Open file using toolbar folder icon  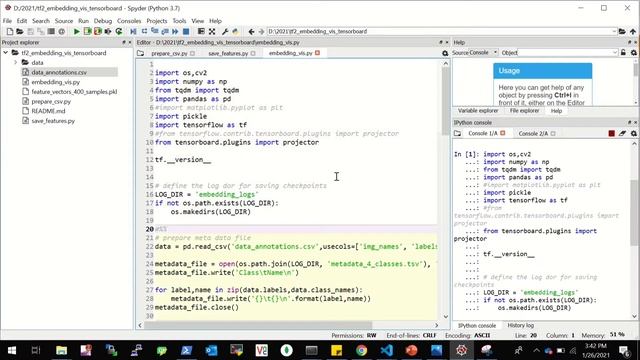(20, 31)
